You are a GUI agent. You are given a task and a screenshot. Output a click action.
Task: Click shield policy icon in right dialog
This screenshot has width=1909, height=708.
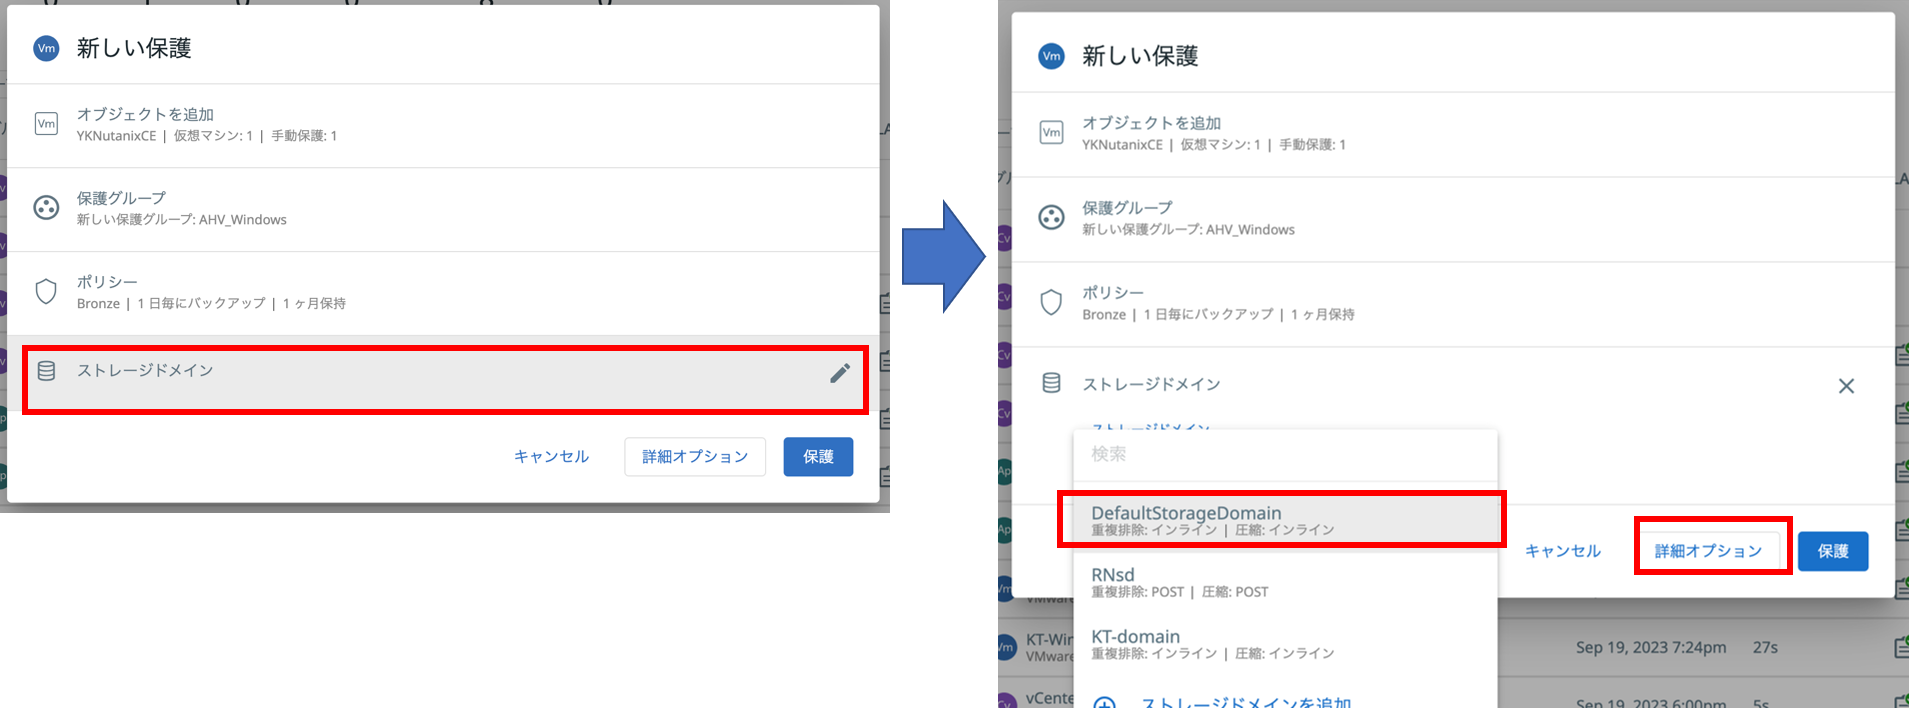[1051, 302]
